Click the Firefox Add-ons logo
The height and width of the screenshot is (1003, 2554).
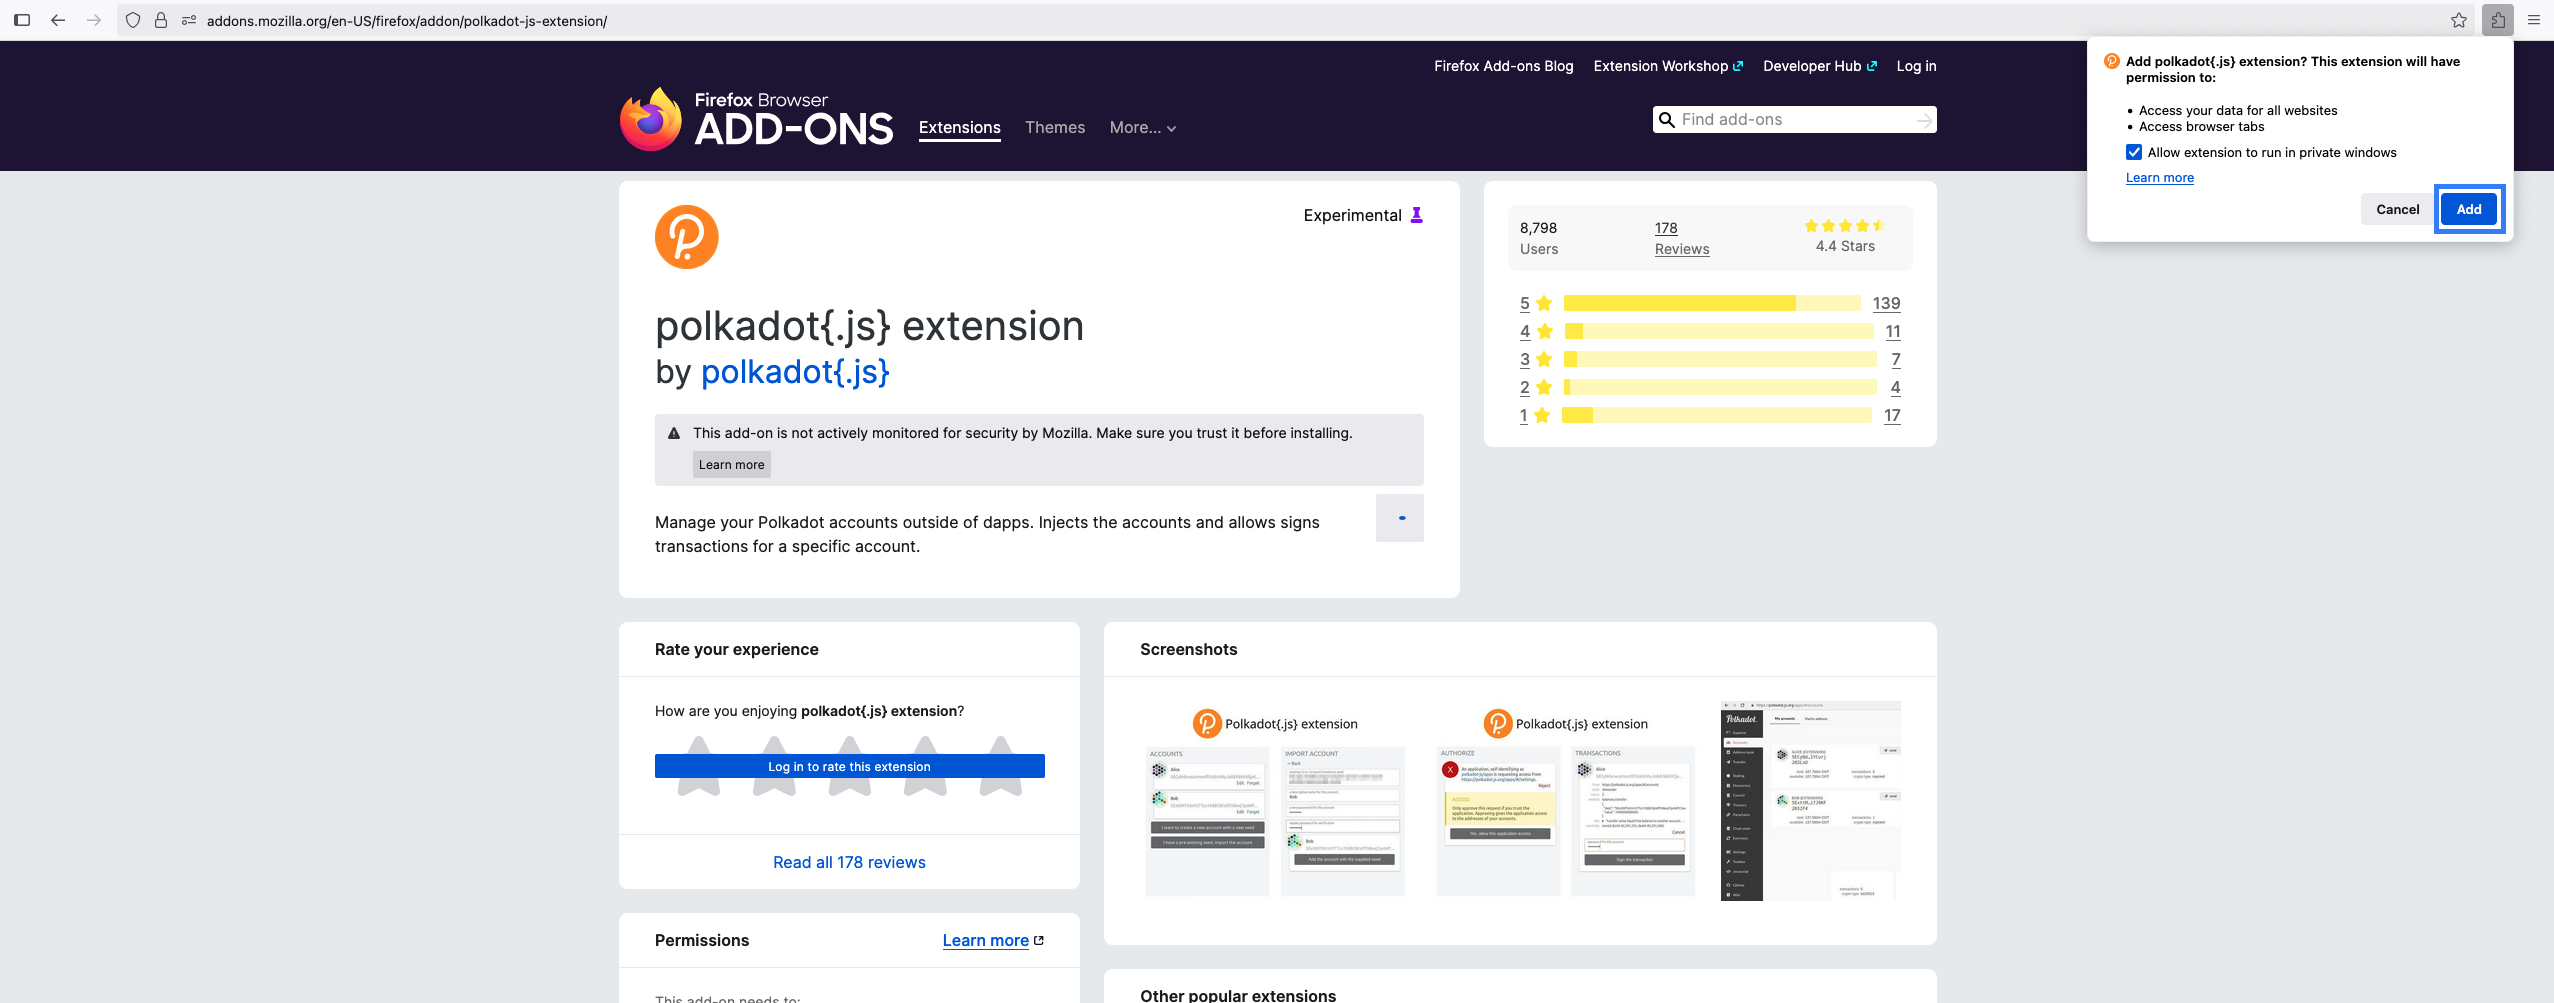coord(756,119)
